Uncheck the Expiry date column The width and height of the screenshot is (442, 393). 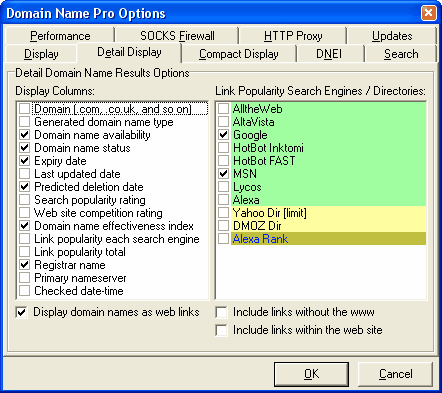tap(24, 161)
